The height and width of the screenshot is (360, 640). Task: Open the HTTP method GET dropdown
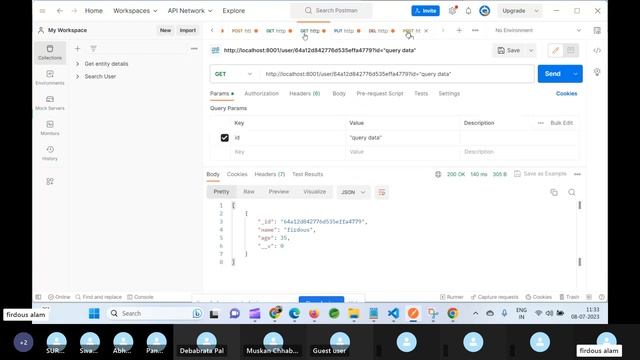pos(234,74)
